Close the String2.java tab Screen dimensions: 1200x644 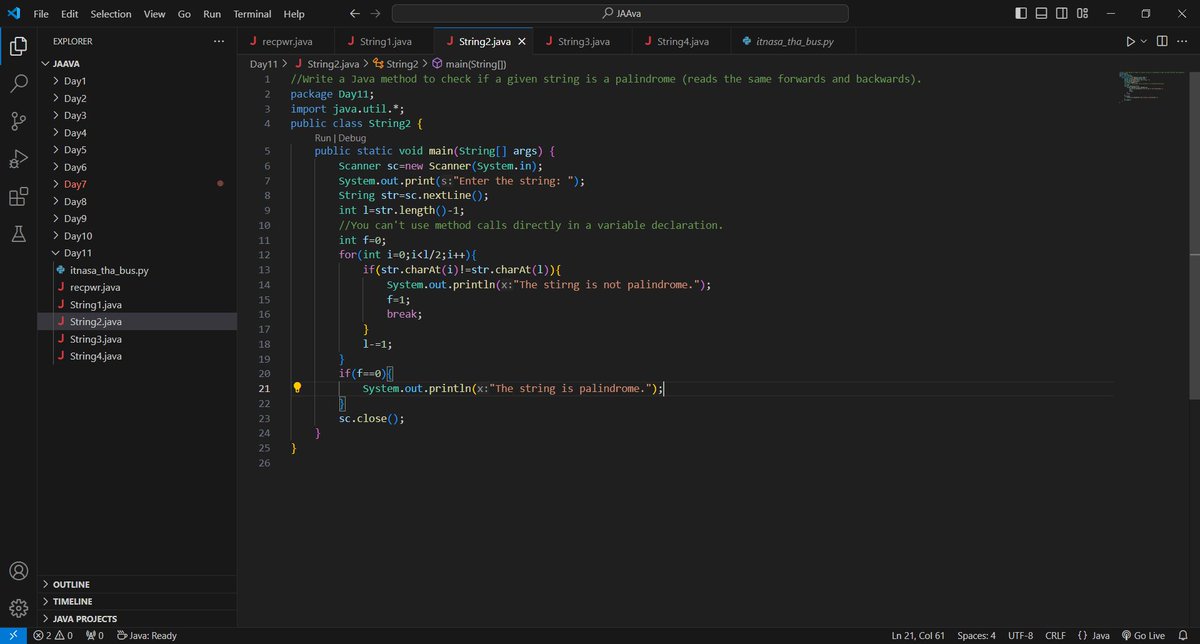pos(521,42)
